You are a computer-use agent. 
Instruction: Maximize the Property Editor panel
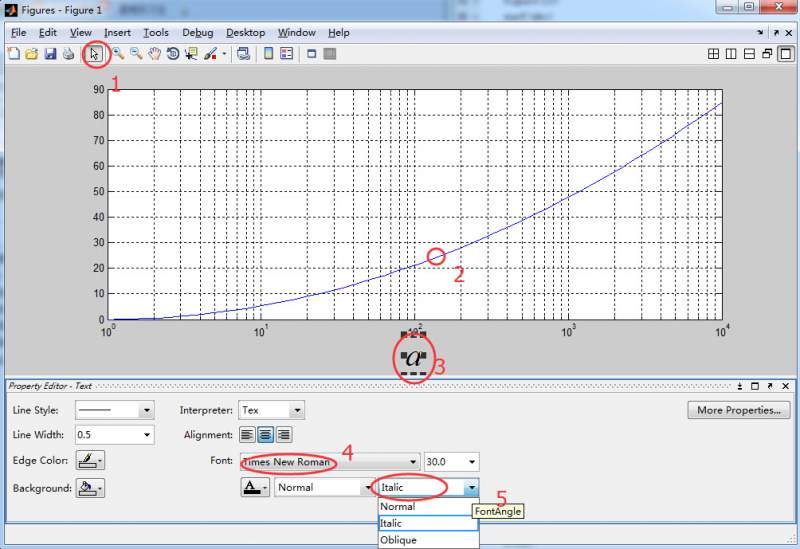755,386
